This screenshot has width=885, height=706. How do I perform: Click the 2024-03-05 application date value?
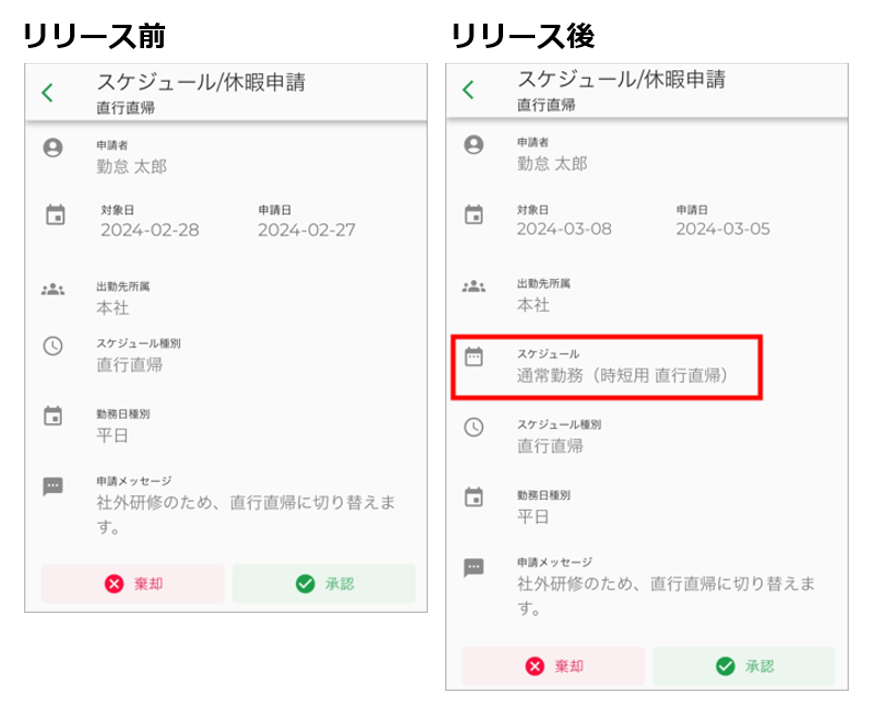[x=723, y=229]
